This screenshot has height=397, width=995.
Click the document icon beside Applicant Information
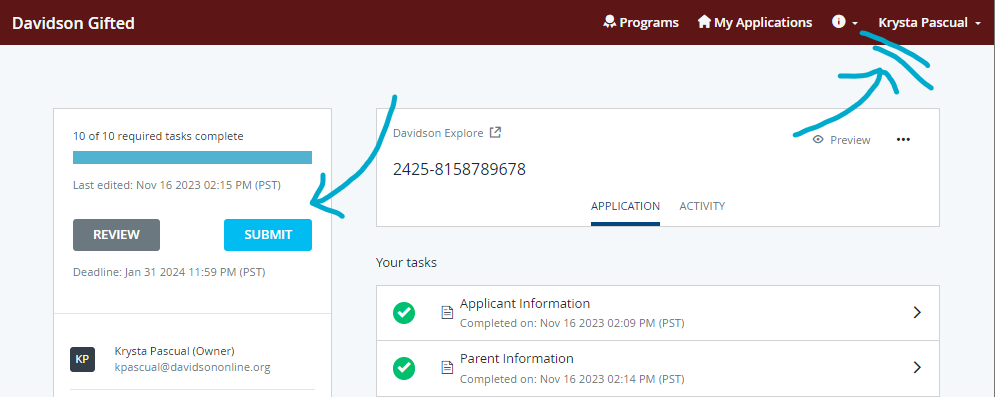coord(447,313)
